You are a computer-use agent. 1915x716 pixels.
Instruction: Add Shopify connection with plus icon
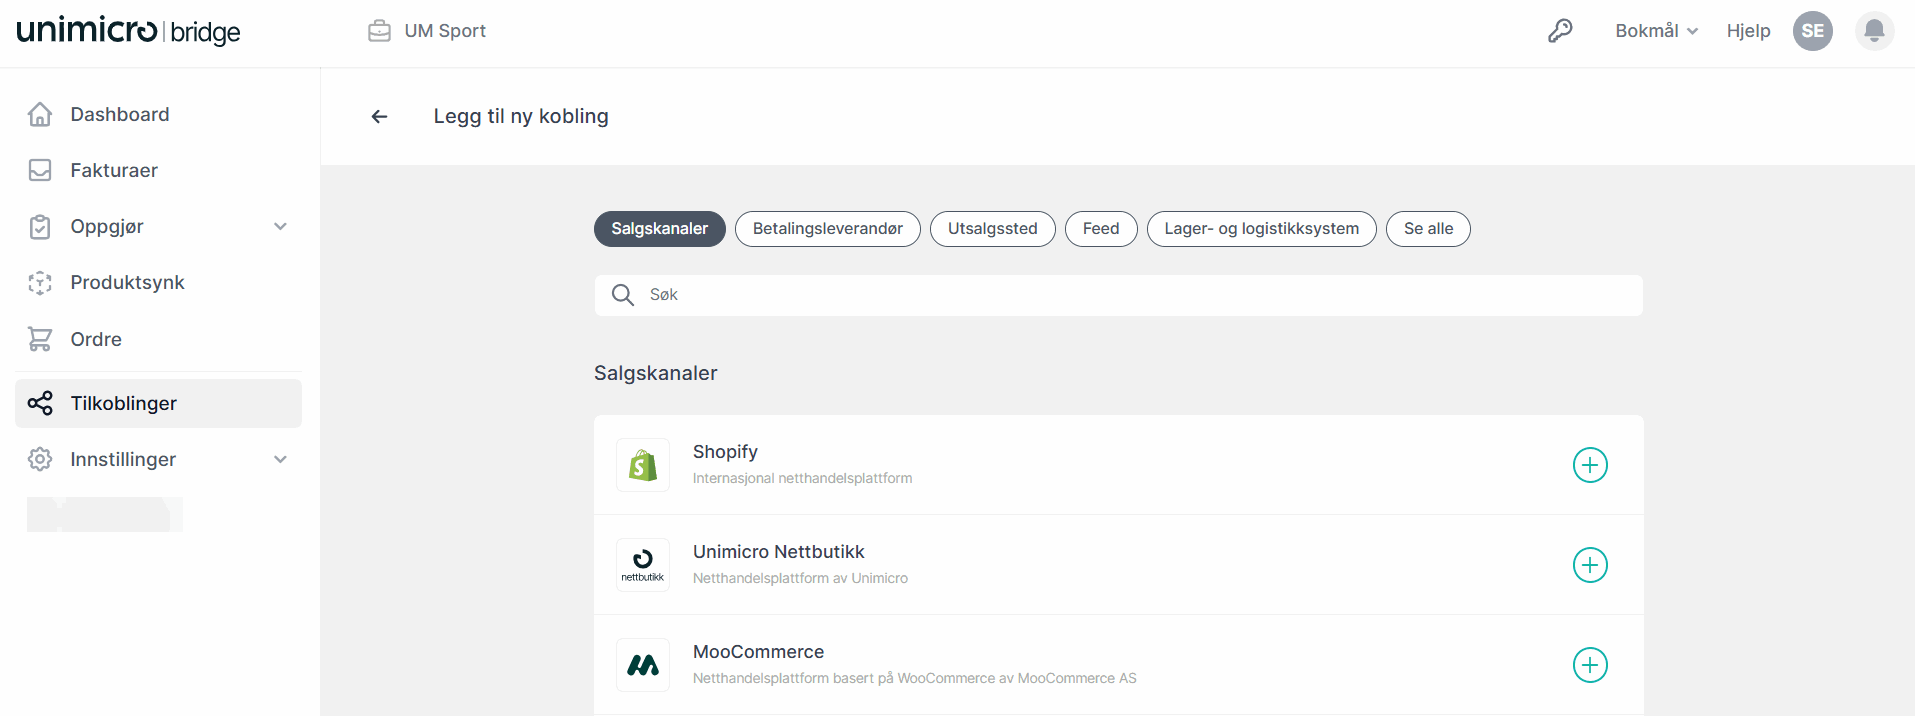[x=1589, y=465]
